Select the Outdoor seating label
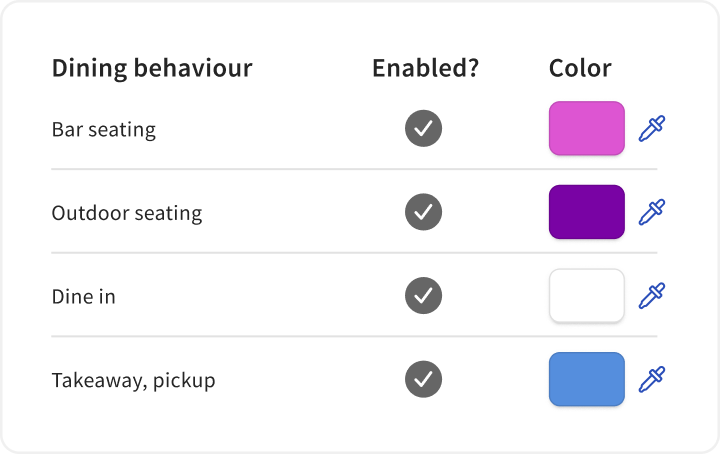 (x=127, y=213)
